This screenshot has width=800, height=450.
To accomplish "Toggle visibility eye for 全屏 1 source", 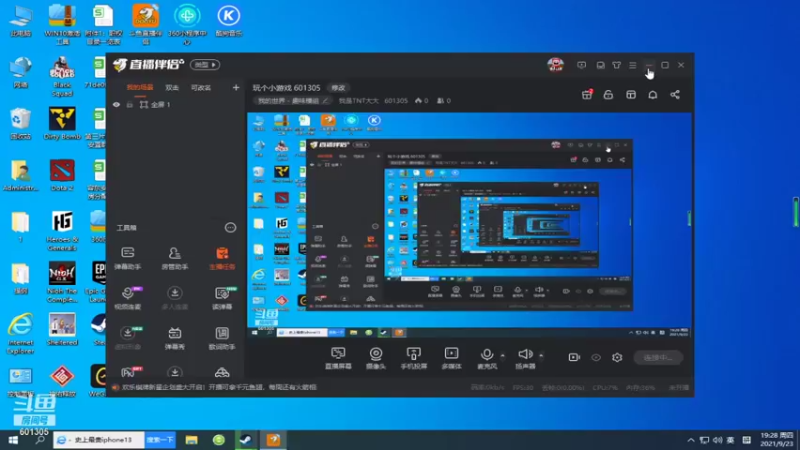I will [x=116, y=105].
